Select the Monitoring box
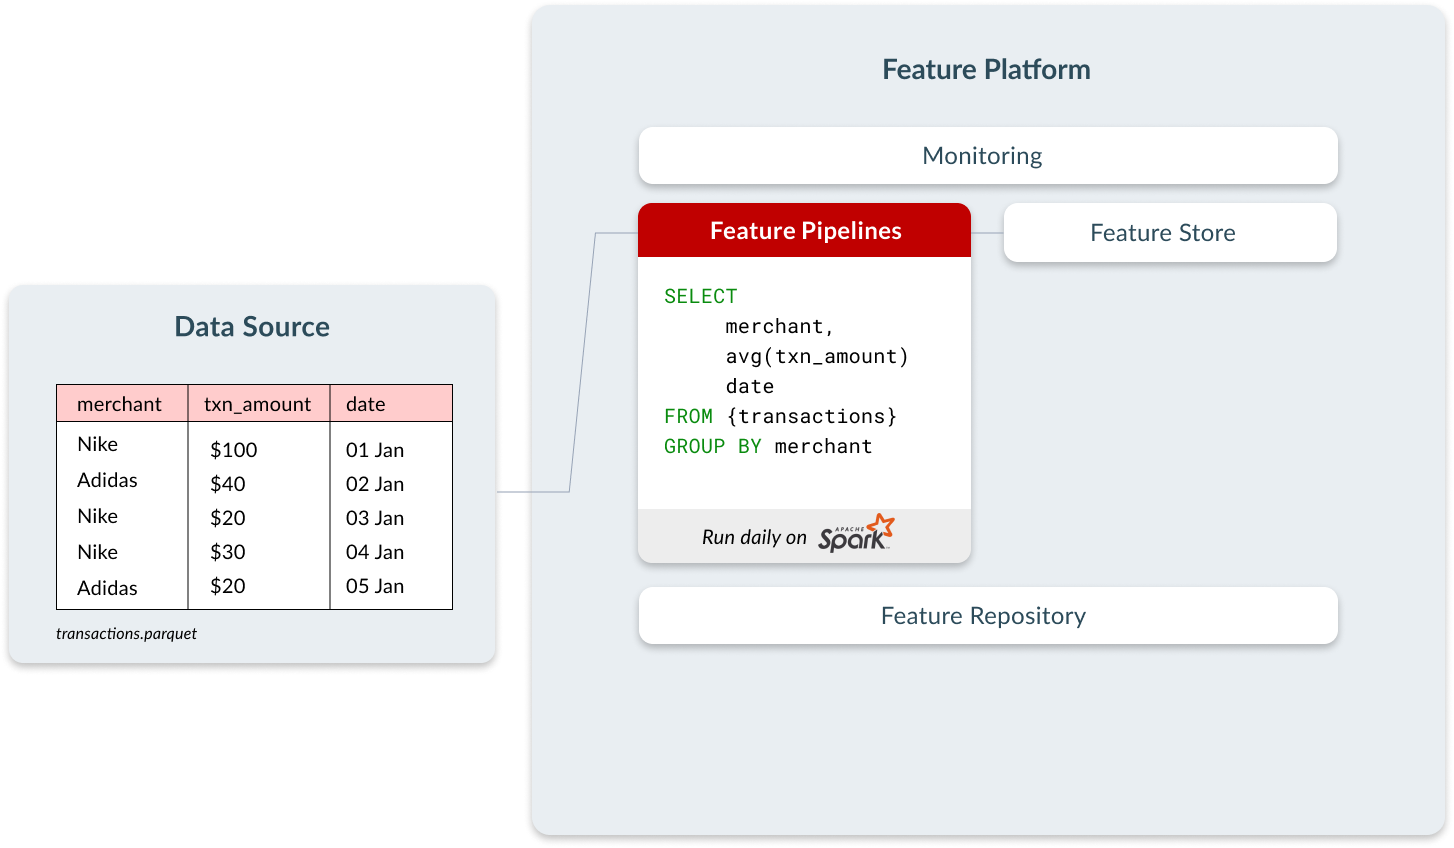 coord(988,156)
